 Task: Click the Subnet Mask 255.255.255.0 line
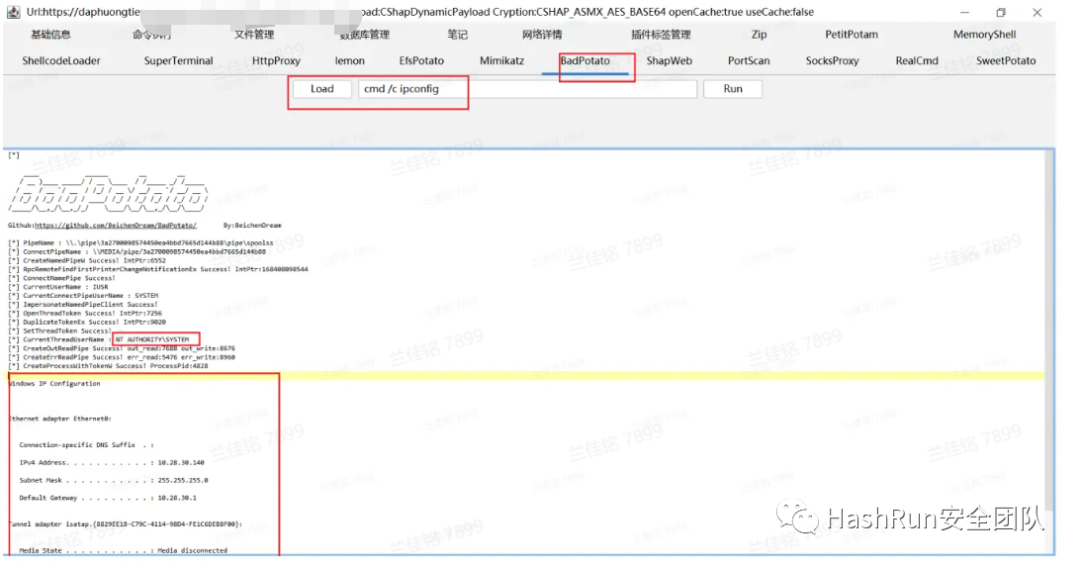(114, 481)
